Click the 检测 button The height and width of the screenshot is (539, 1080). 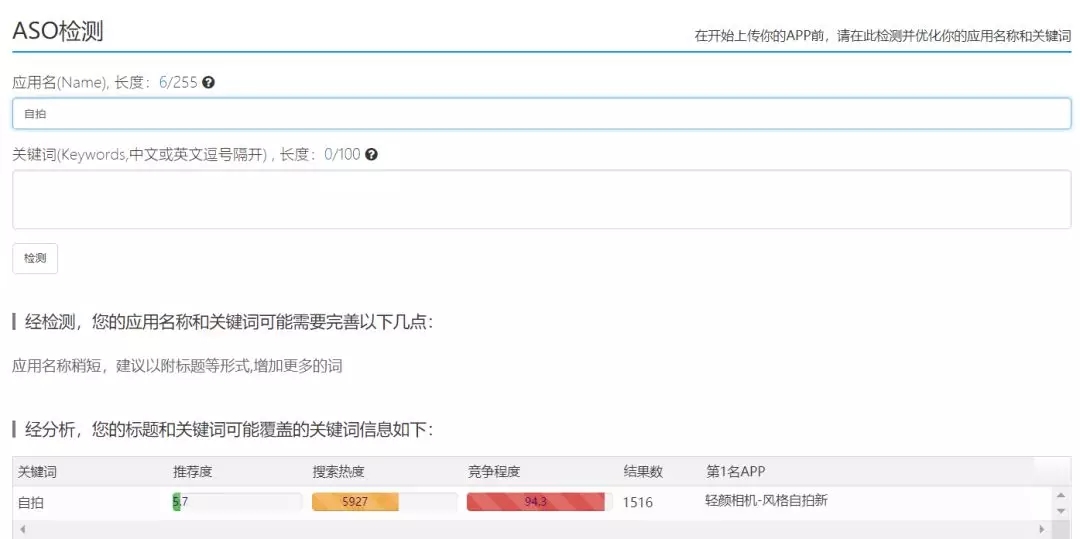click(35, 259)
